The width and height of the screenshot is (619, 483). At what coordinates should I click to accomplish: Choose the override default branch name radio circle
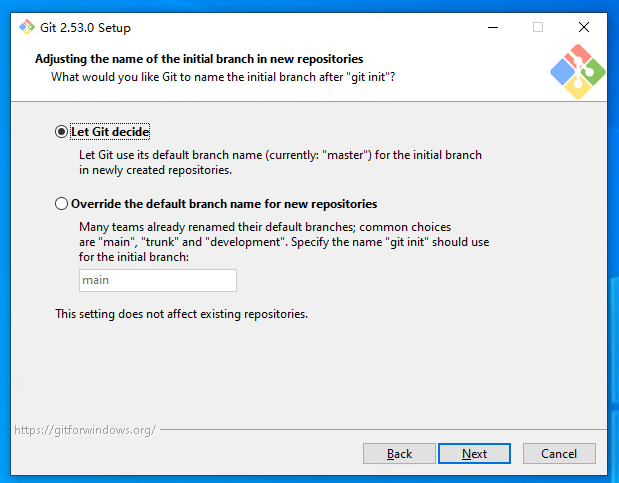tap(62, 204)
